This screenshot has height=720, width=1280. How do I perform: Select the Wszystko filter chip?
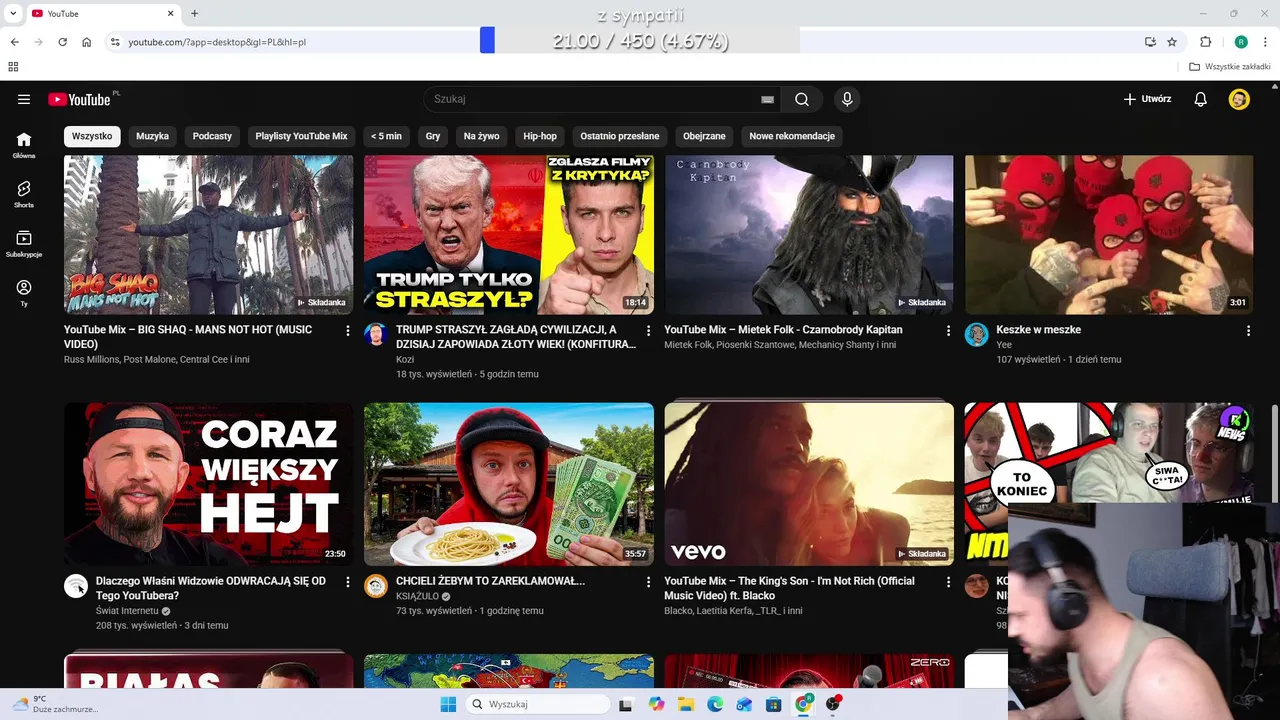92,136
